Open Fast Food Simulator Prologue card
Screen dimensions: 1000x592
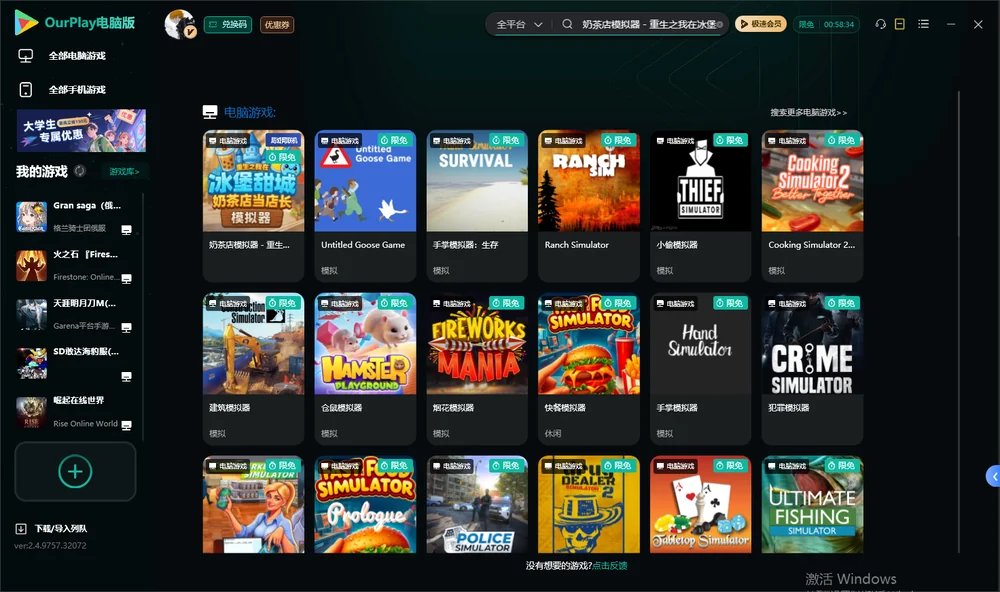click(365, 504)
